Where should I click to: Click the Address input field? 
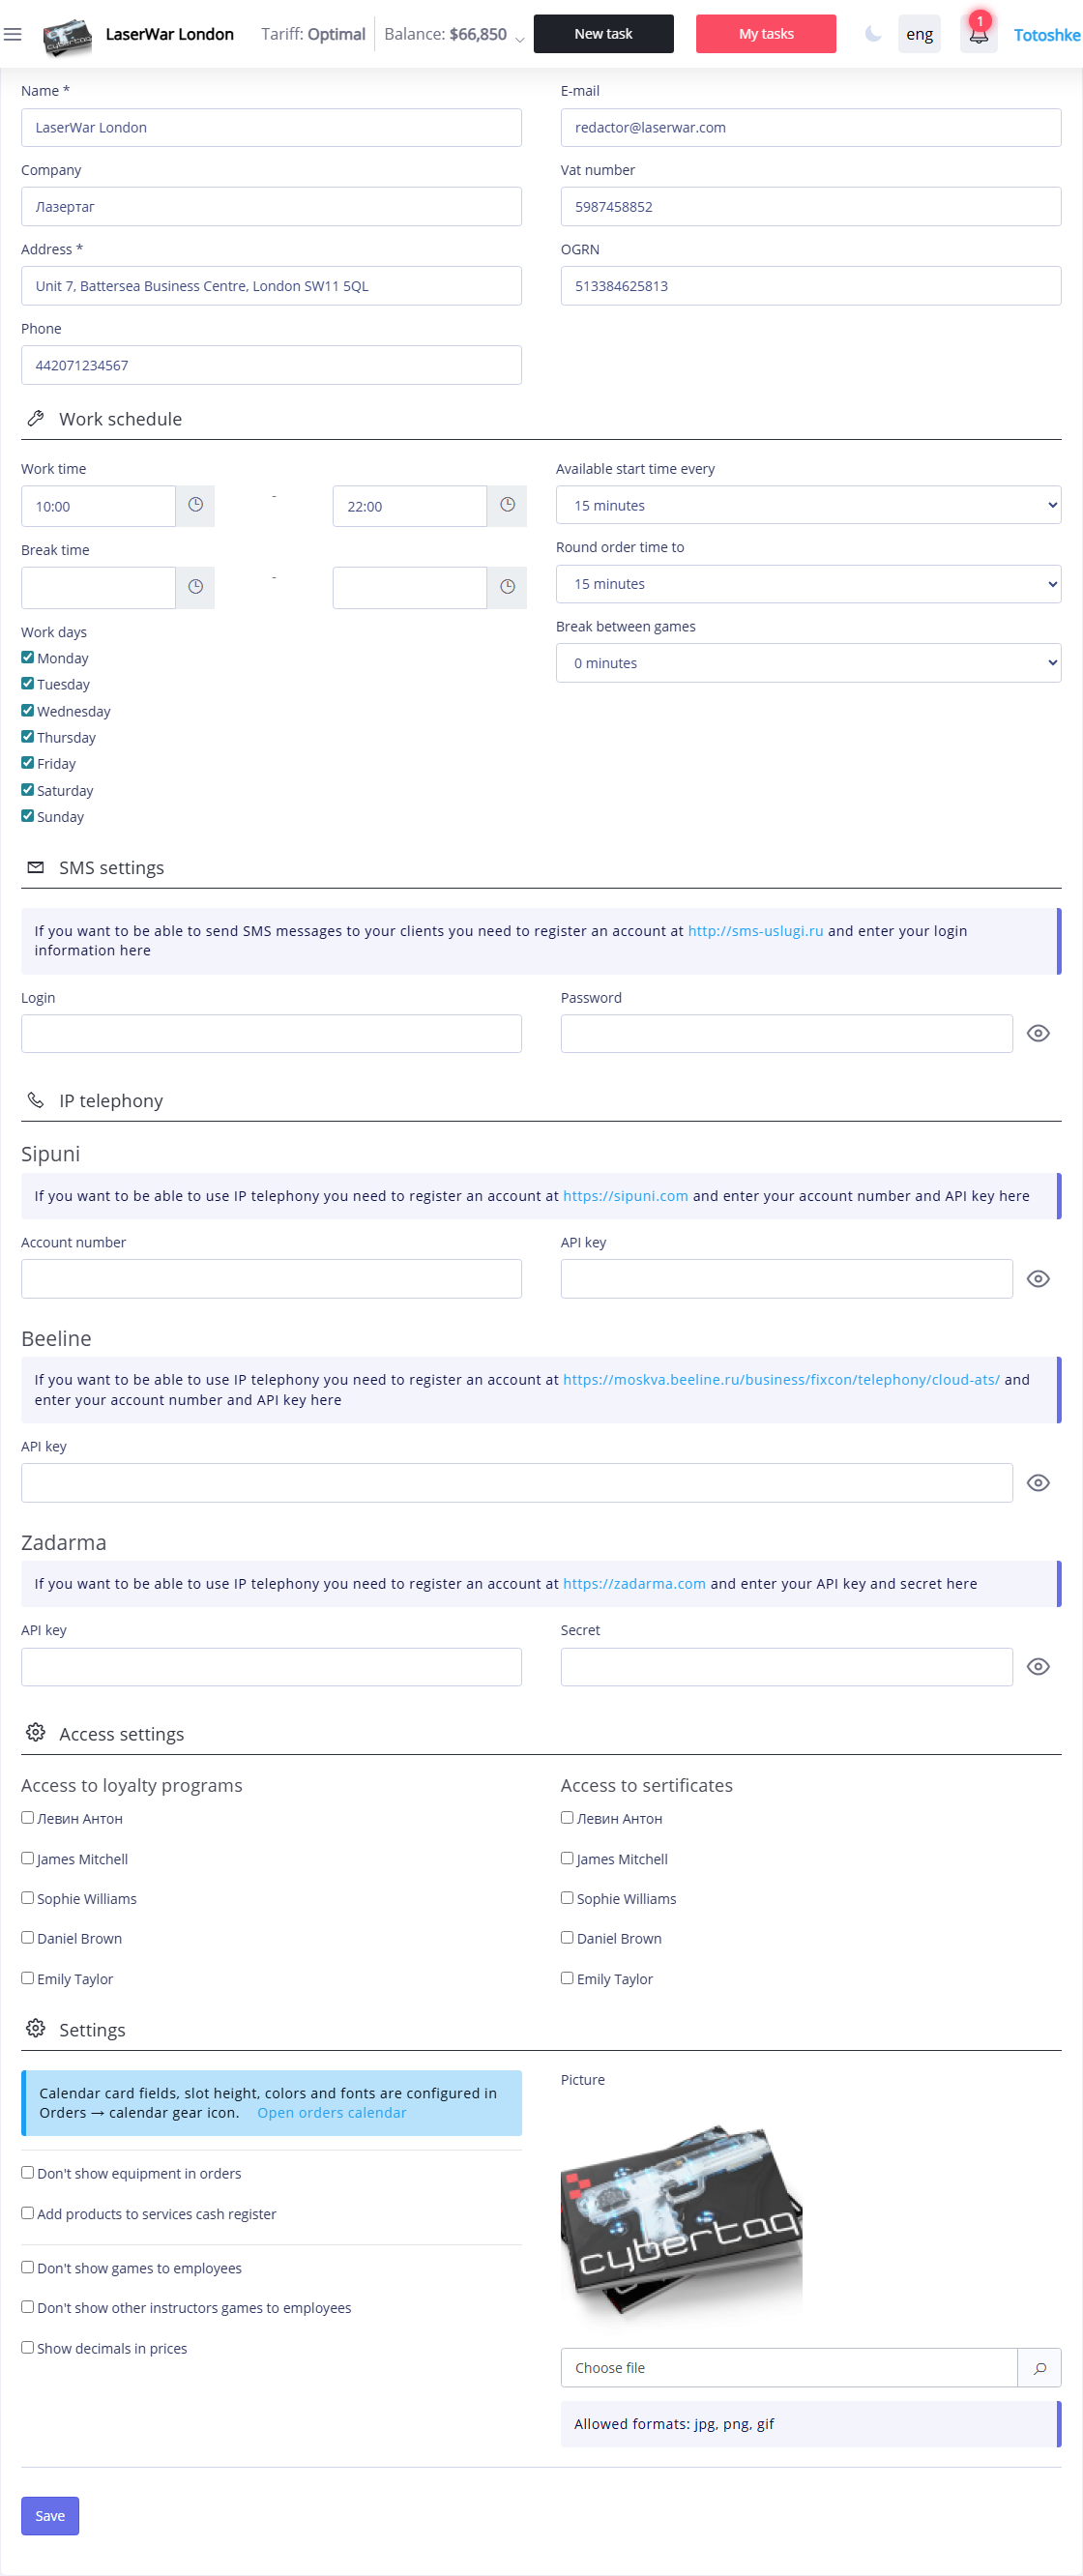click(x=271, y=285)
